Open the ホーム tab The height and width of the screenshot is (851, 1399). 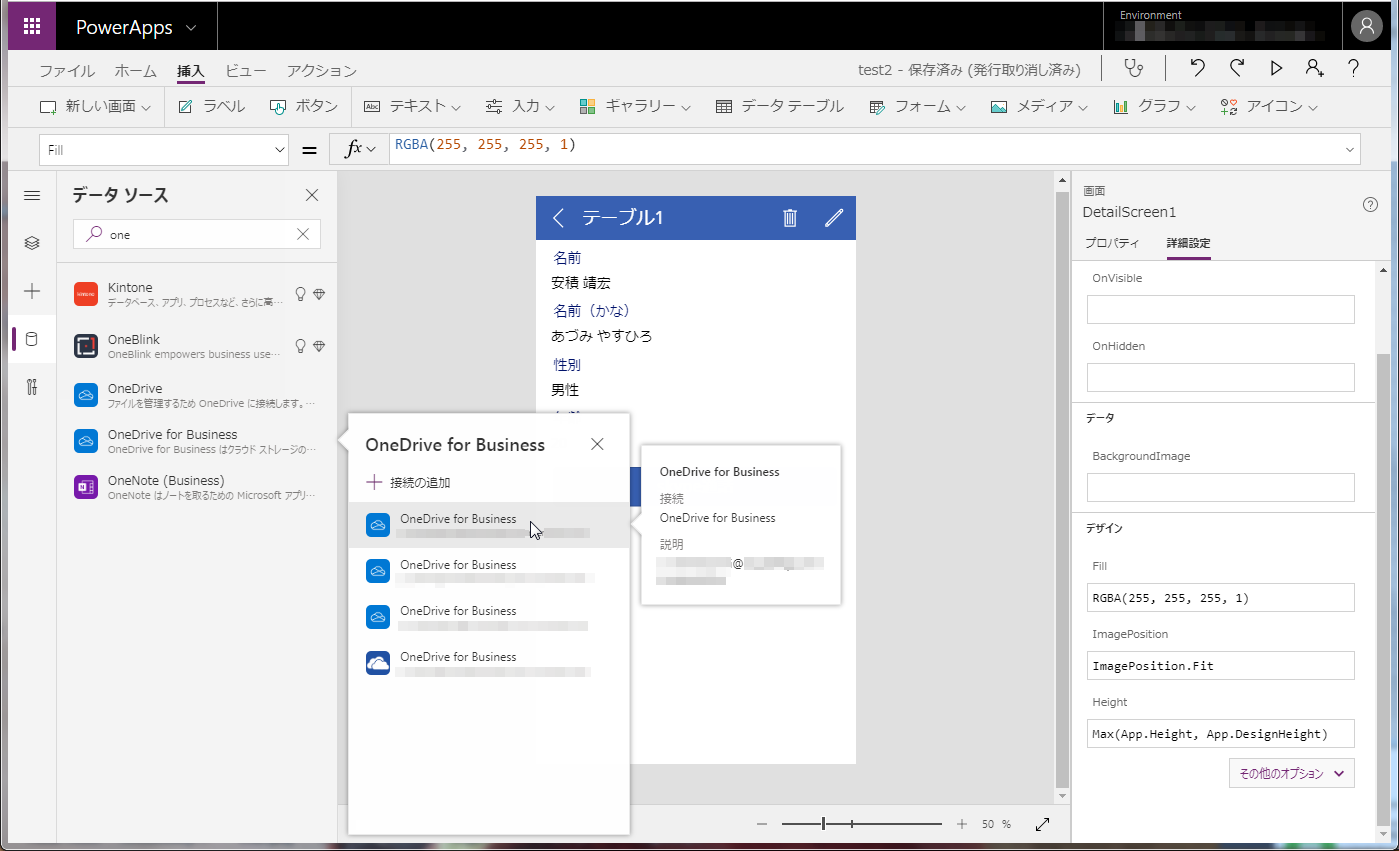click(136, 71)
